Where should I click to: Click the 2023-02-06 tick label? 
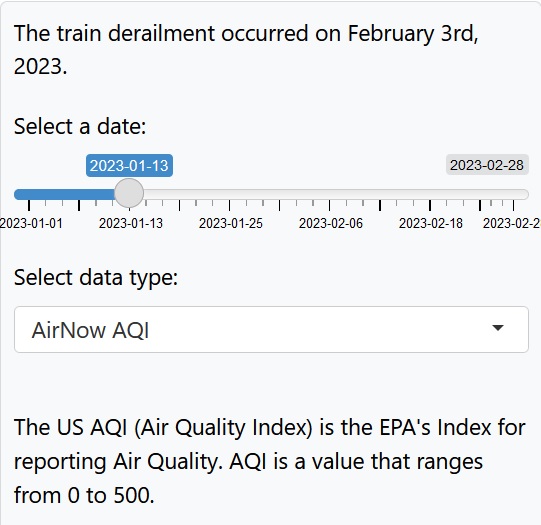(x=331, y=224)
